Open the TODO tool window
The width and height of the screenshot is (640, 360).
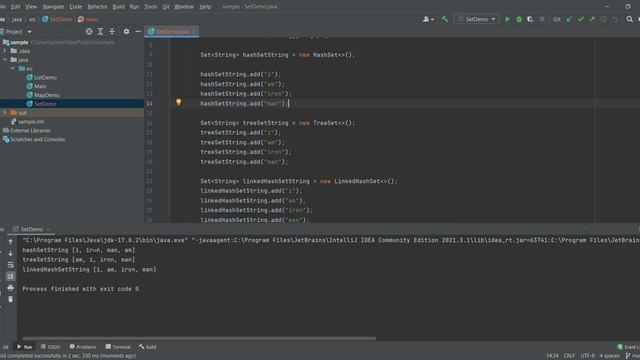pos(50,347)
